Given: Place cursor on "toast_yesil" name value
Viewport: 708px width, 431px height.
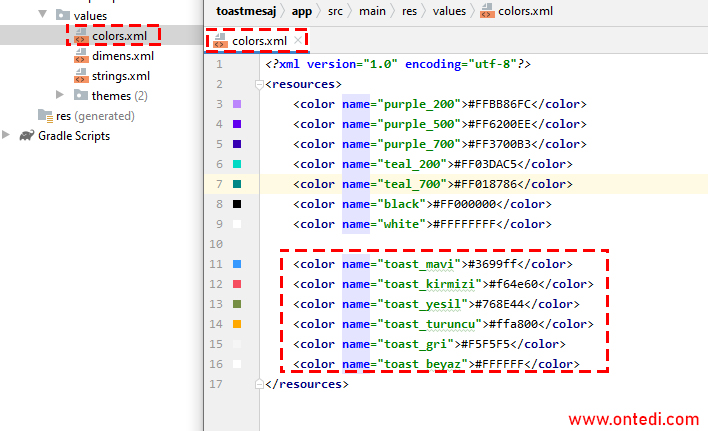Looking at the screenshot, I should point(422,305).
